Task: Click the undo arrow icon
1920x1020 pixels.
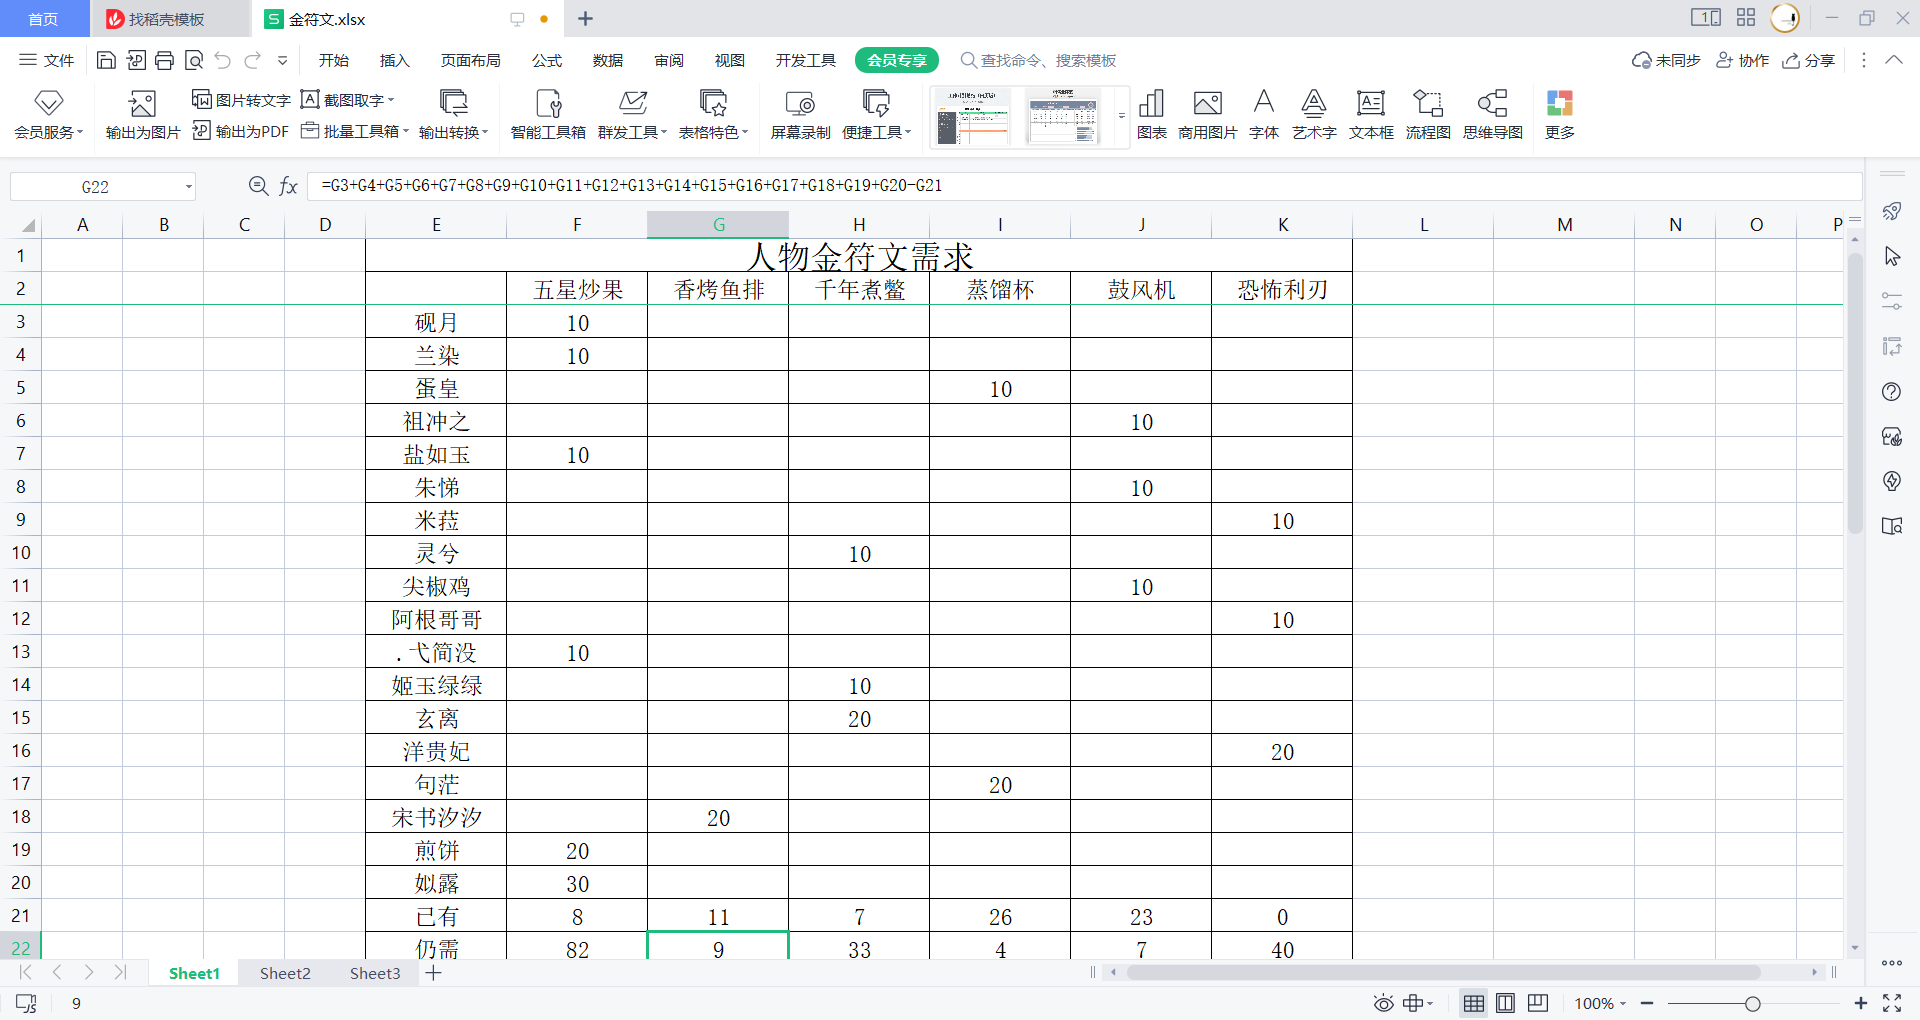Action: tap(223, 60)
